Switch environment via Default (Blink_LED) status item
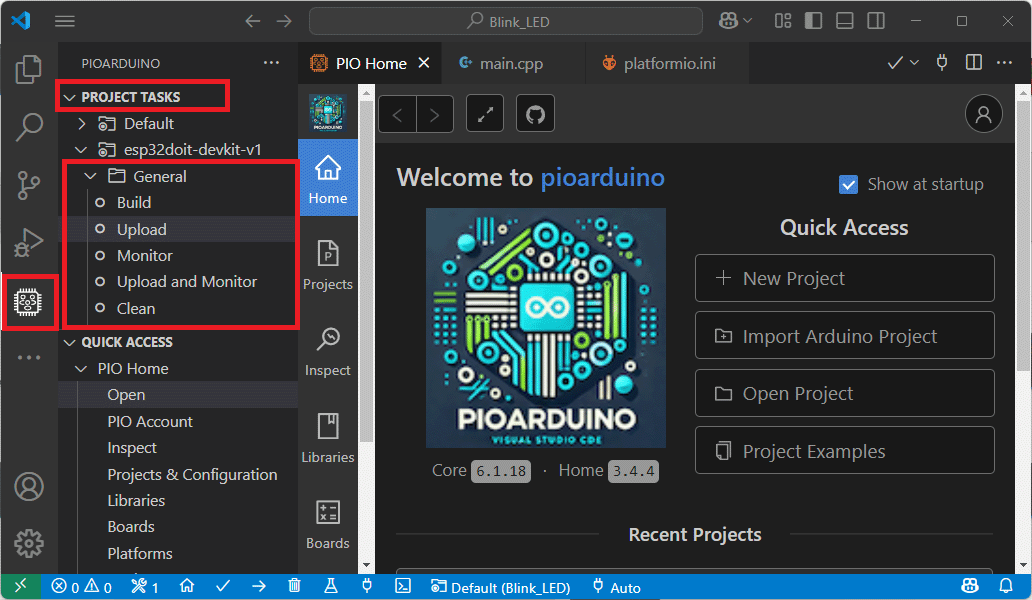The width and height of the screenshot is (1032, 600). (502, 587)
